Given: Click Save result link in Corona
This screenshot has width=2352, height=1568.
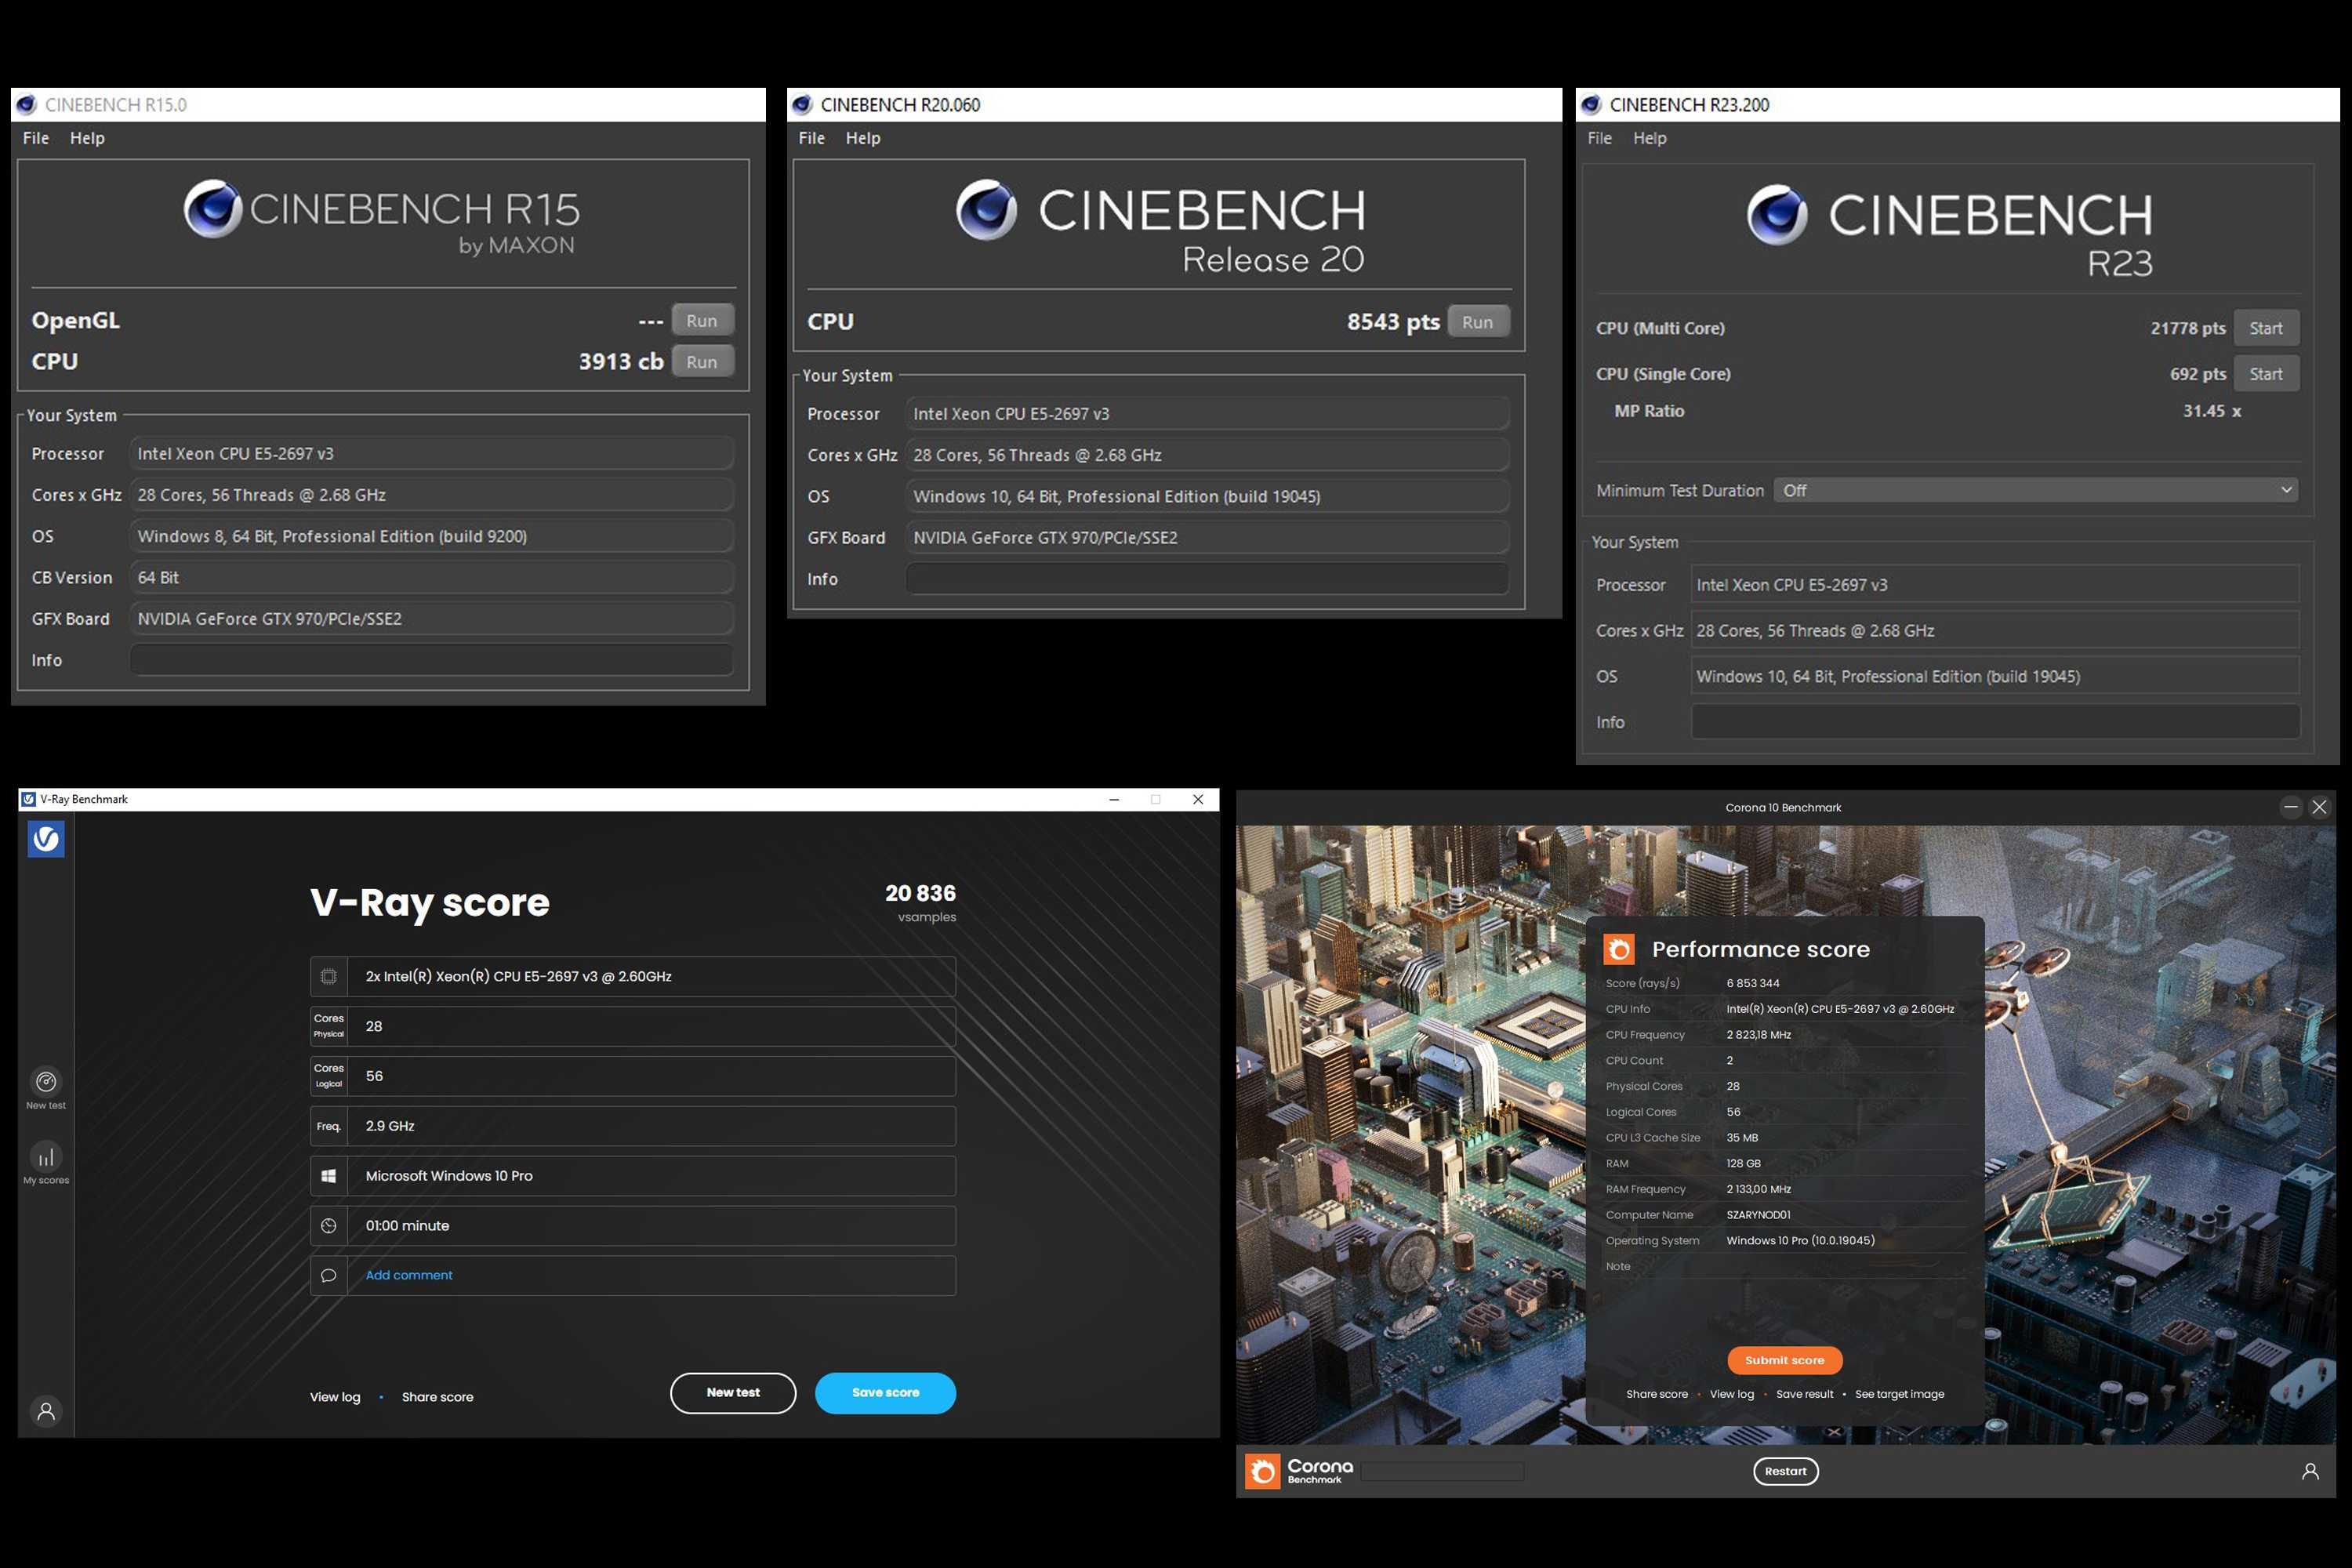Looking at the screenshot, I should 1804,1394.
